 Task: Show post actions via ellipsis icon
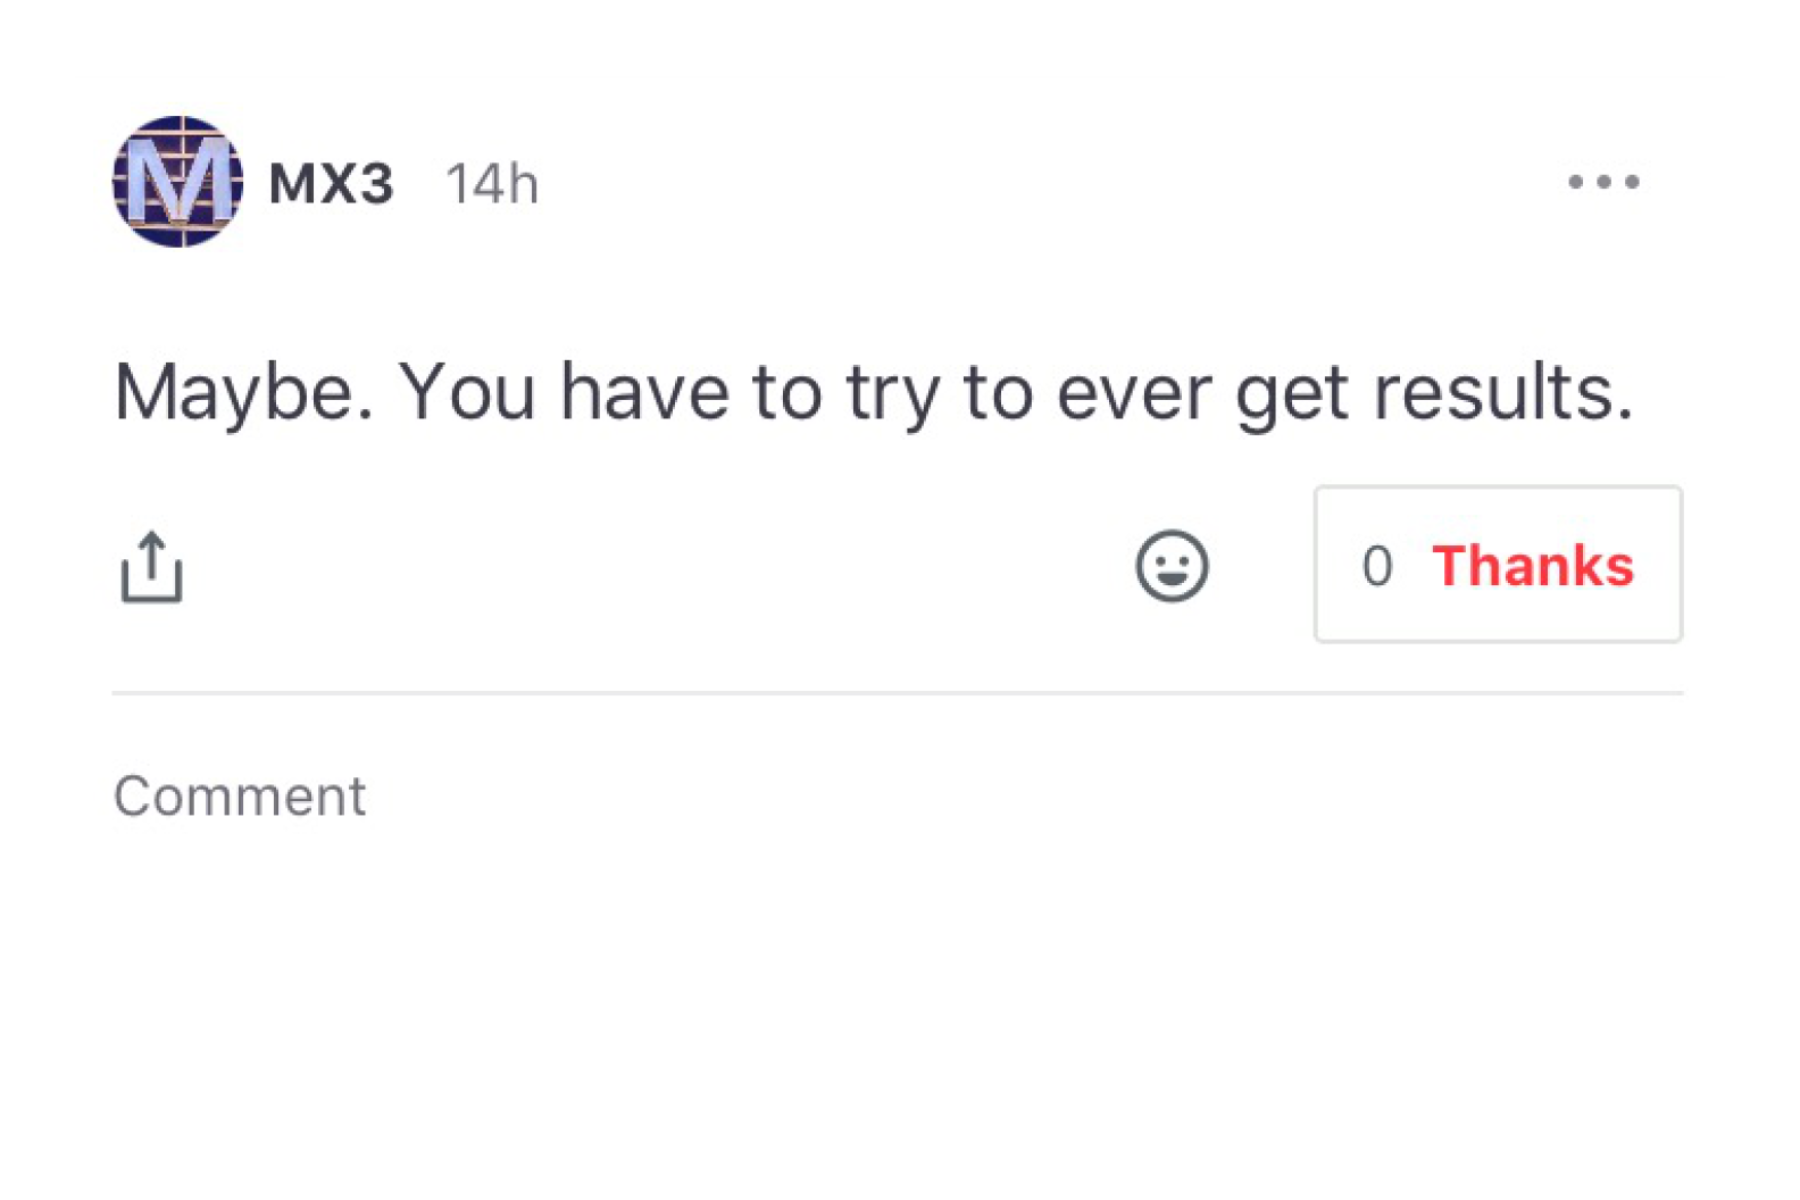click(1603, 182)
